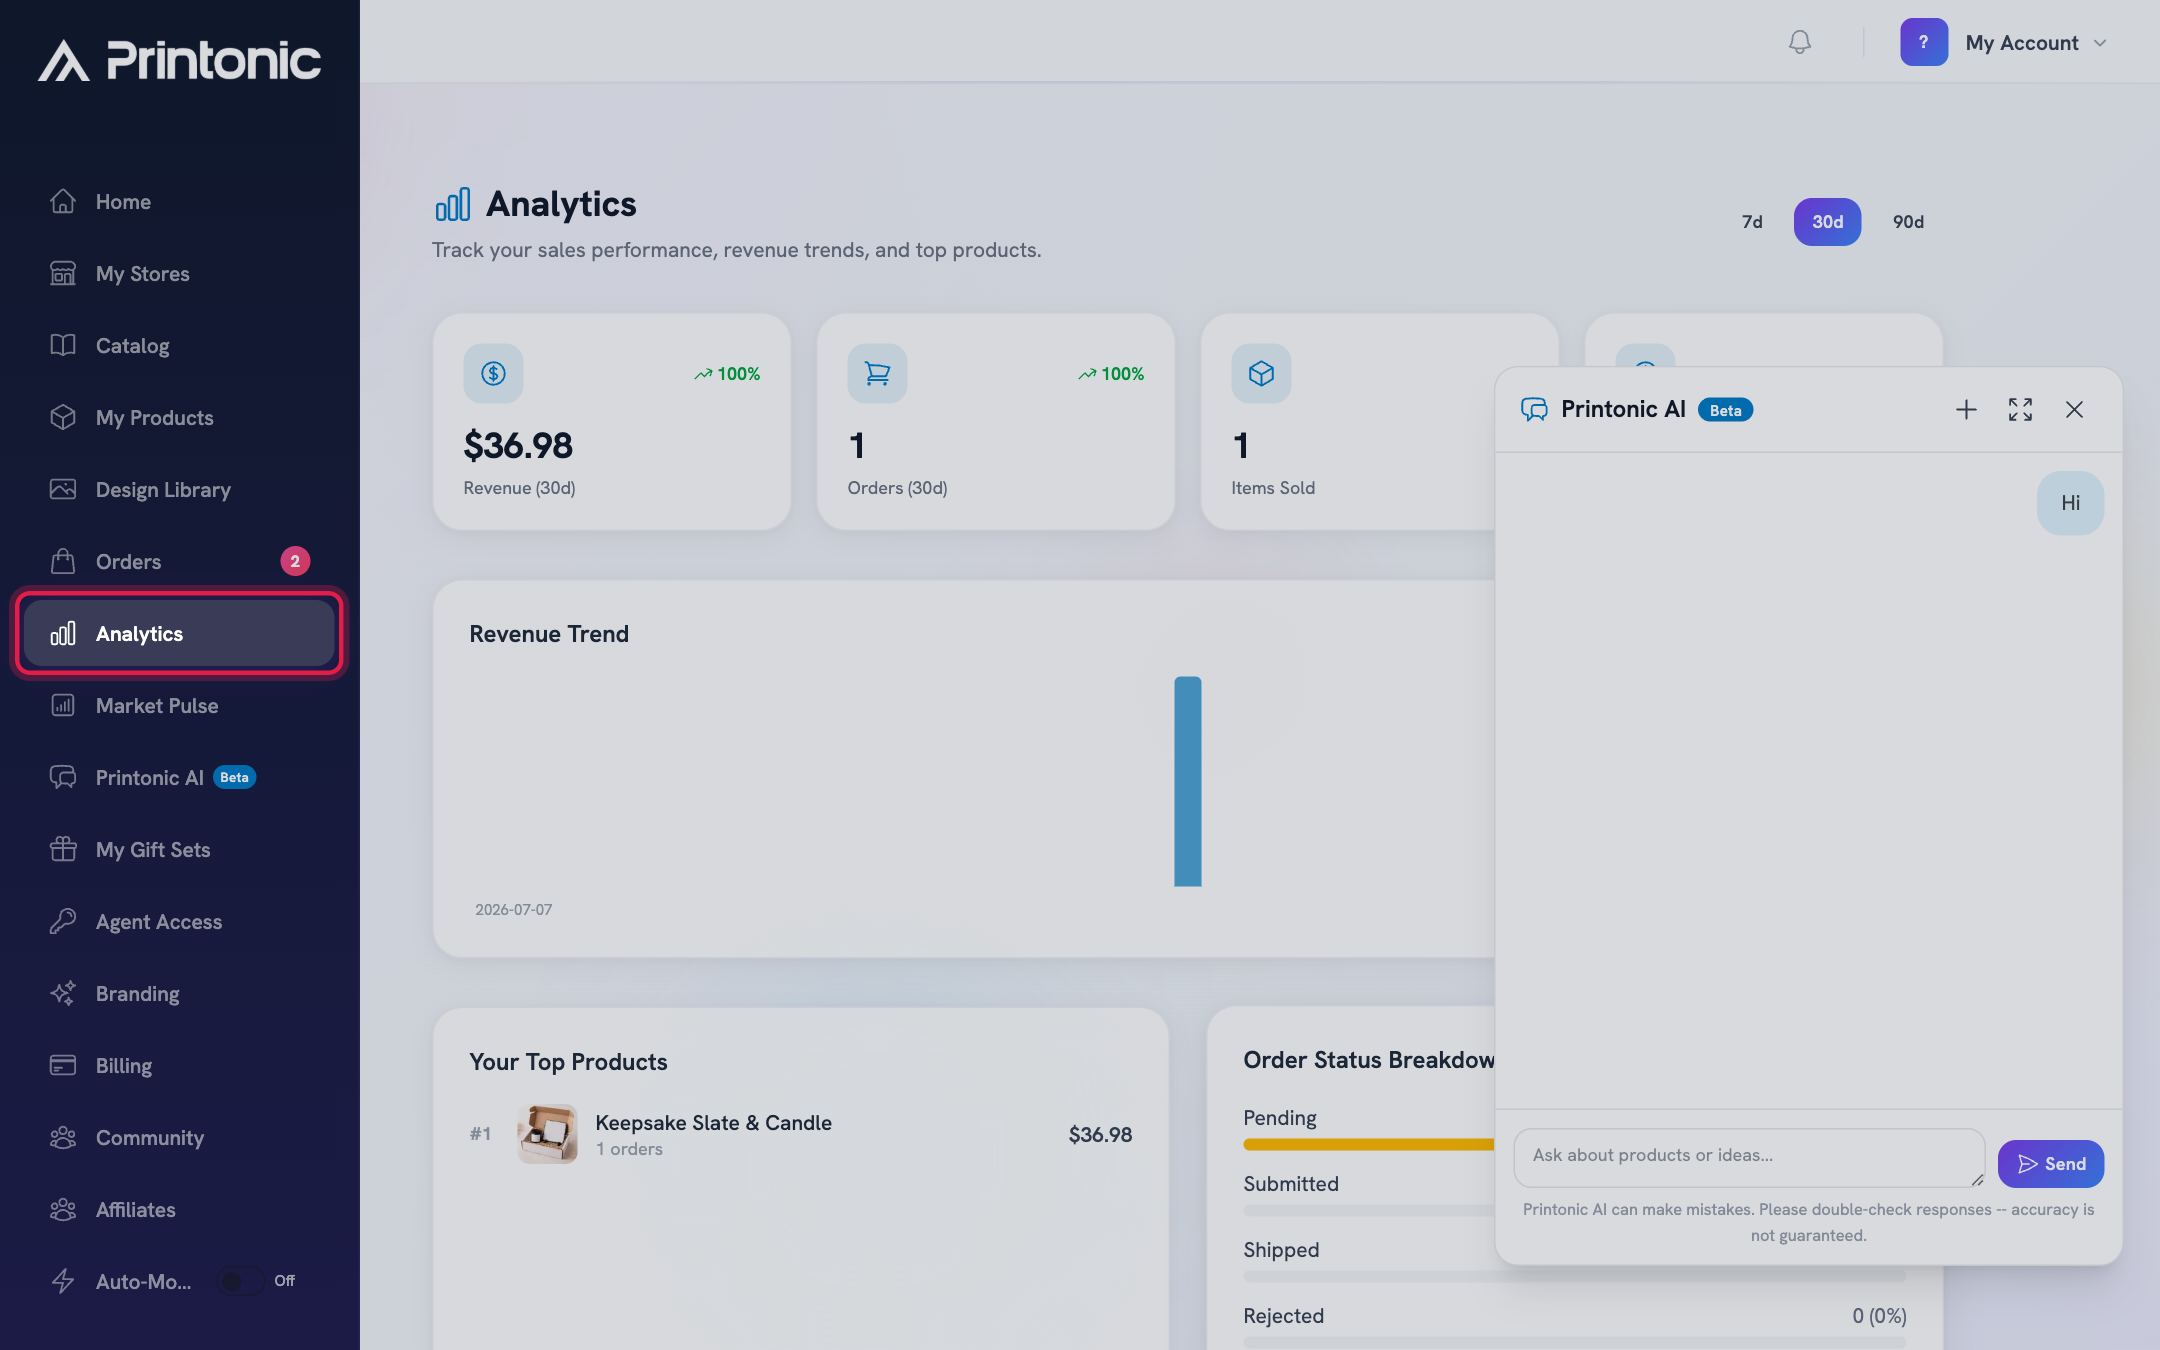Click the Affiliates people icon
2160x1350 pixels.
[x=63, y=1209]
